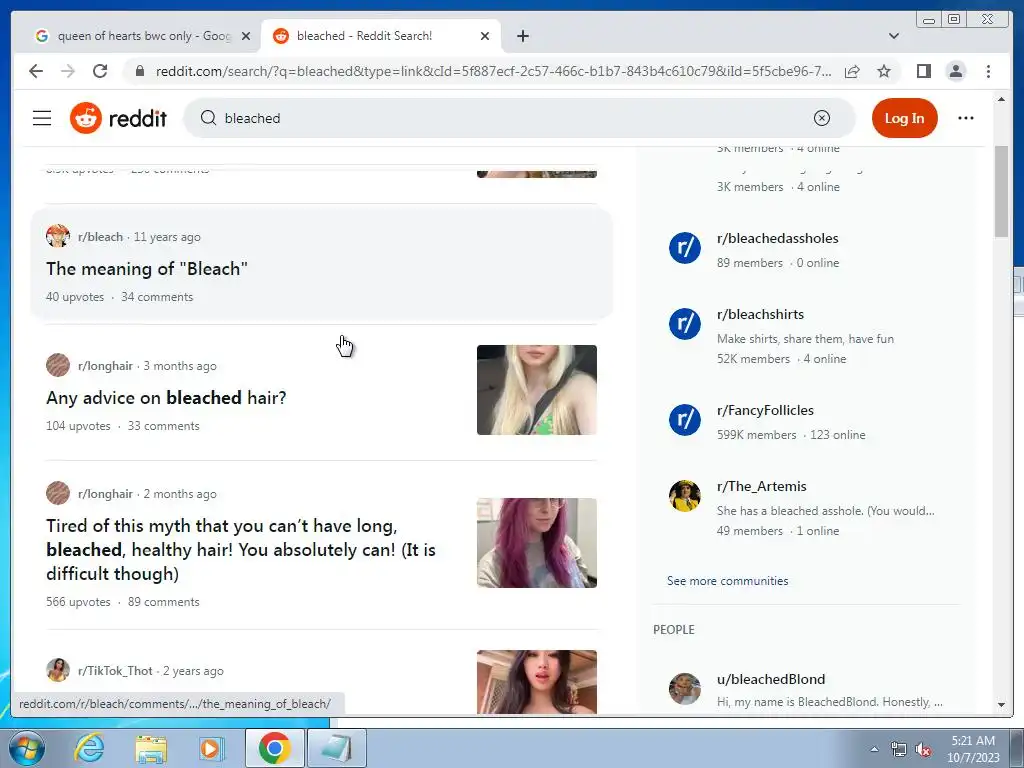Open r/bleachshirts community
The image size is (1024, 768).
coord(760,314)
